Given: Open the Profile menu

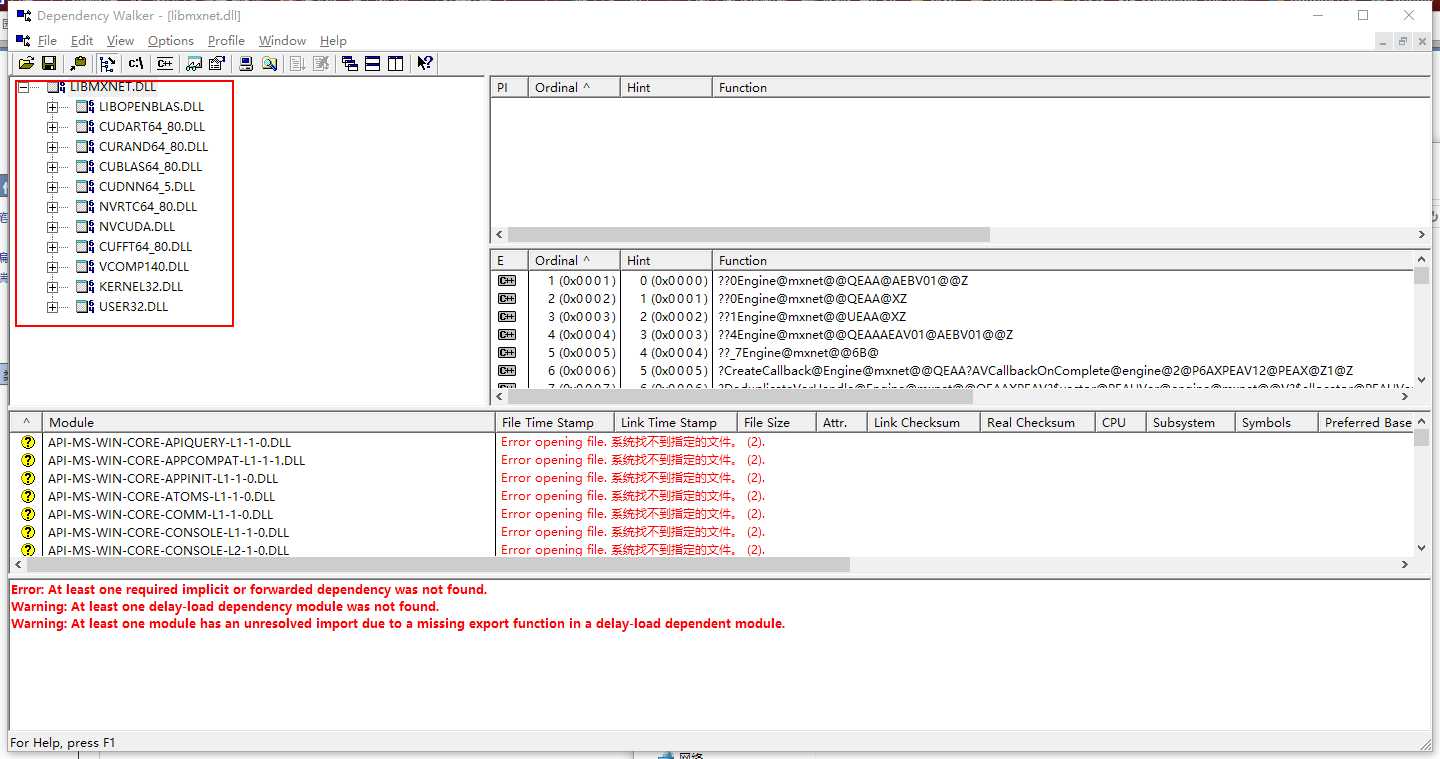Looking at the screenshot, I should tap(226, 41).
